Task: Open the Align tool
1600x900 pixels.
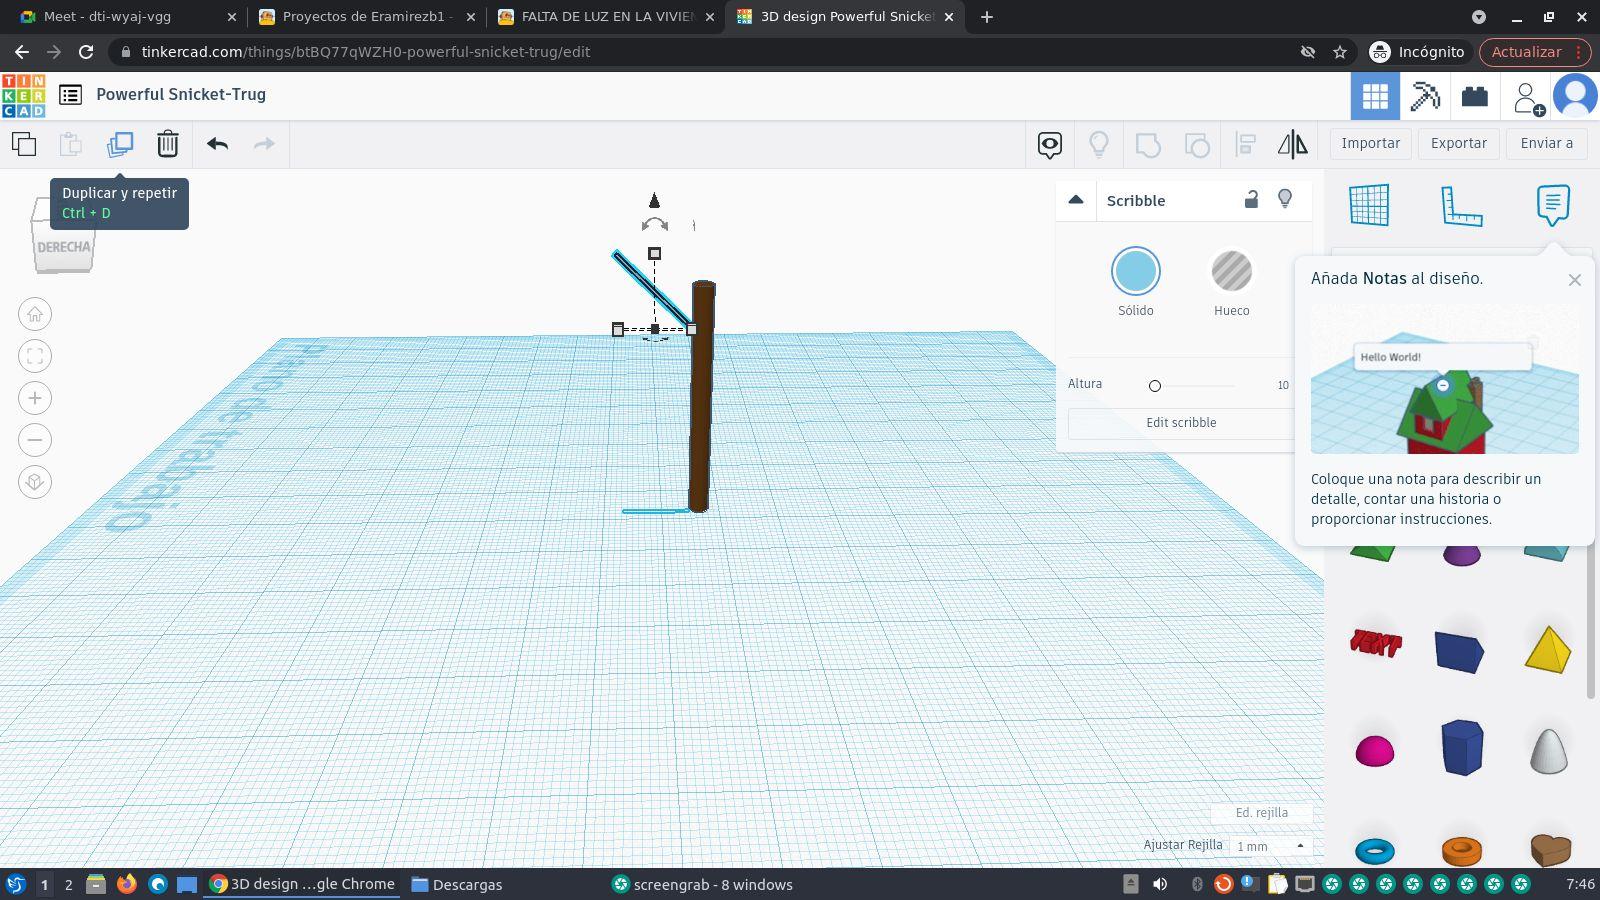Action: [x=1246, y=145]
